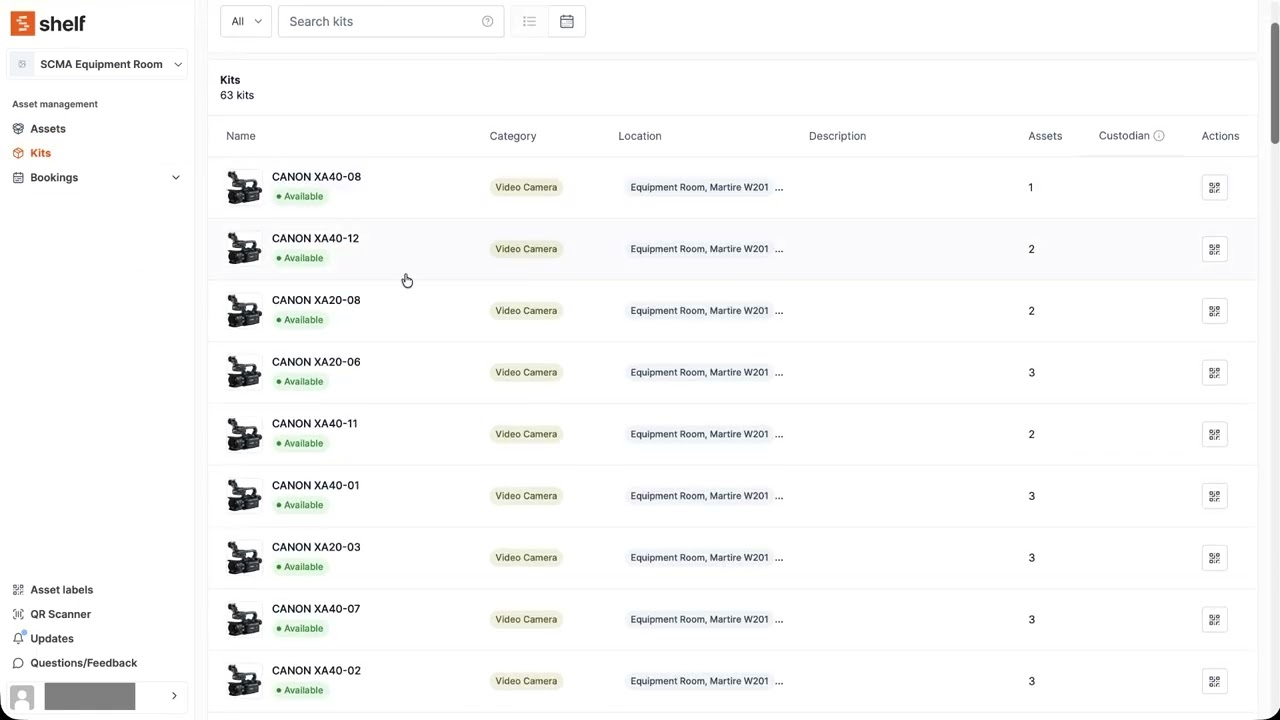Image resolution: width=1280 pixels, height=720 pixels.
Task: Go to Assets page
Action: coord(48,129)
